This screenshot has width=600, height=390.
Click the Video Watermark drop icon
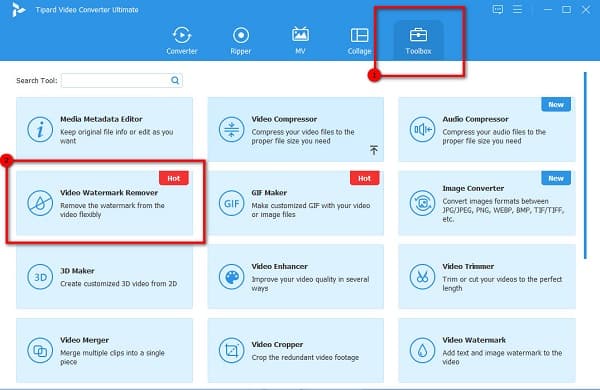pos(422,350)
